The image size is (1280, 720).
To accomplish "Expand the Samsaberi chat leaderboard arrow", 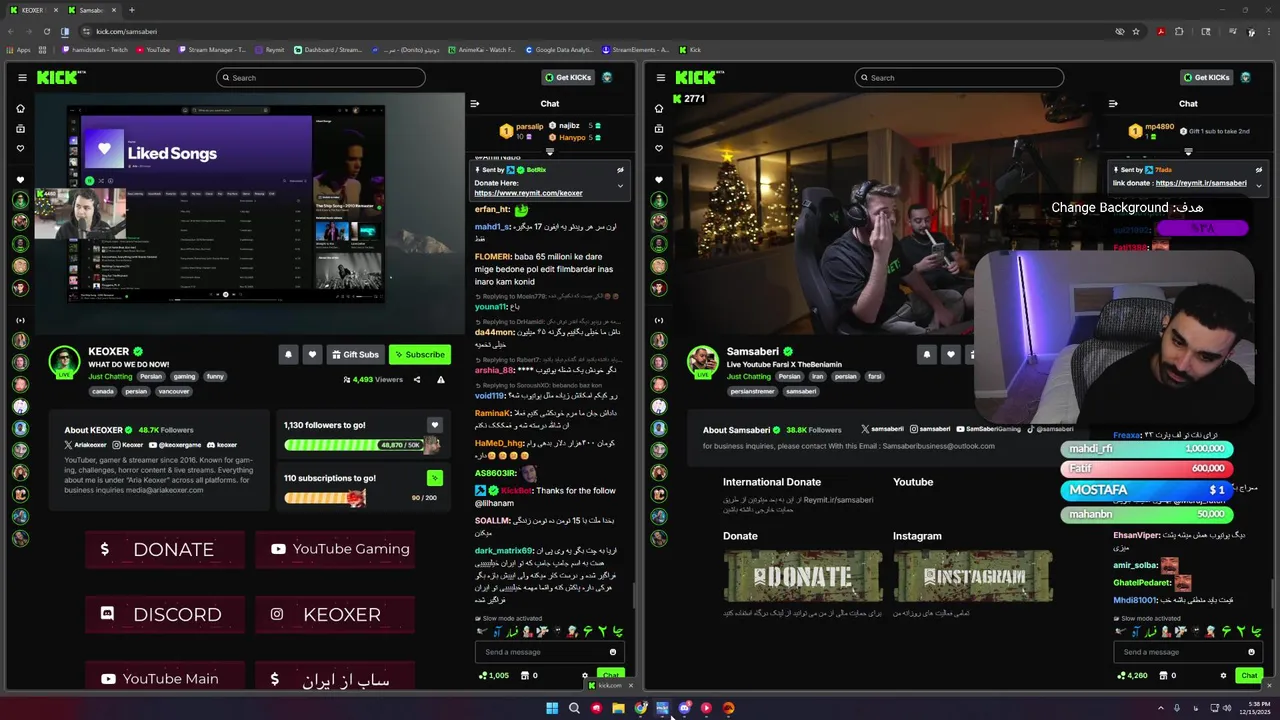I will (1188, 152).
